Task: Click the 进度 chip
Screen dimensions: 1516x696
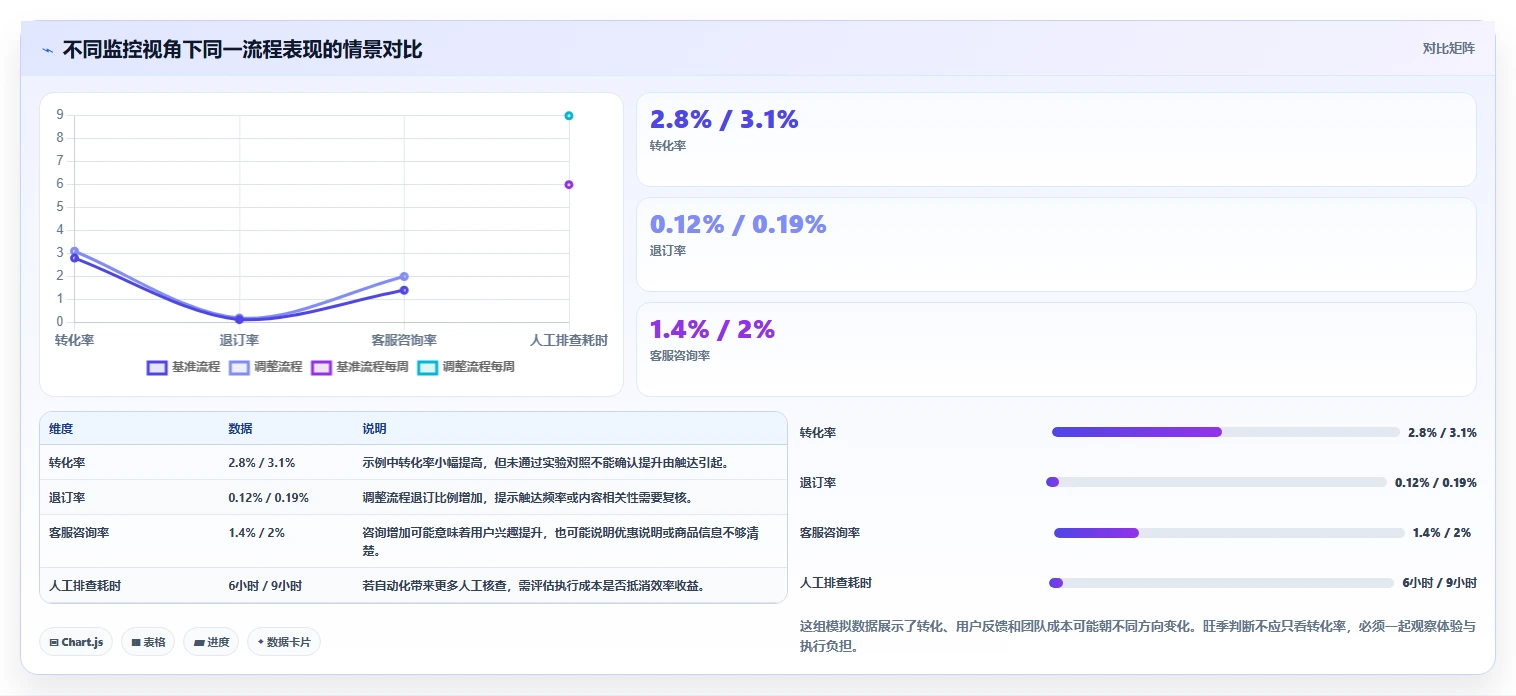Action: tap(211, 642)
